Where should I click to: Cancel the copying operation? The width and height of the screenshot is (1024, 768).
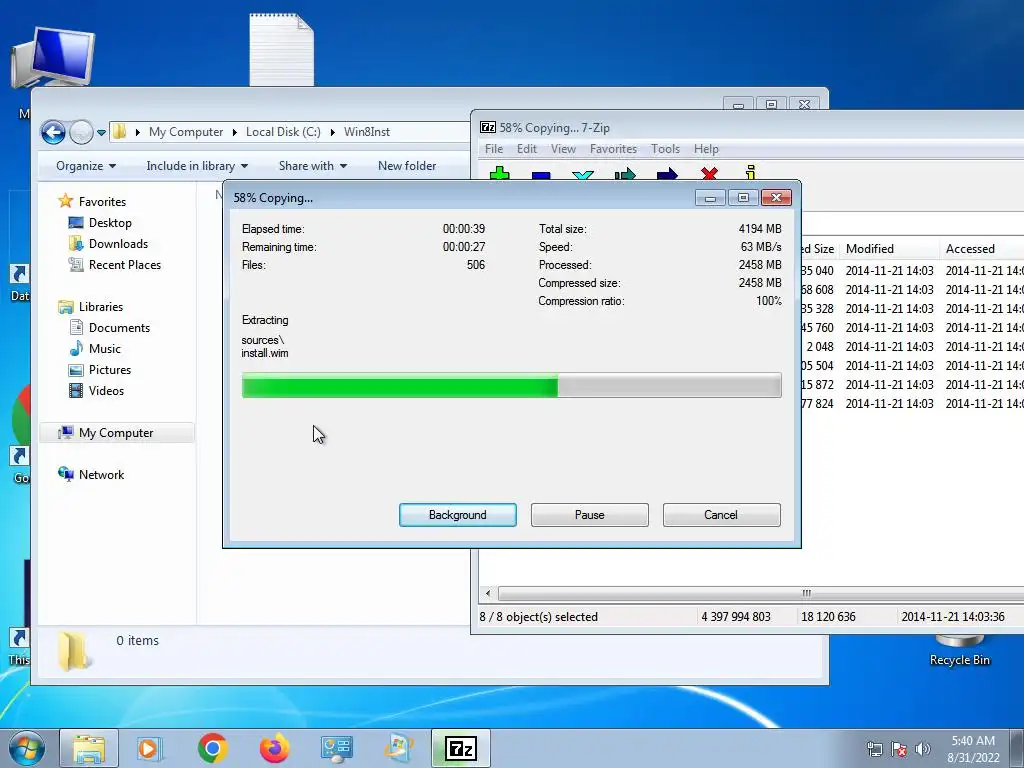pyautogui.click(x=721, y=515)
